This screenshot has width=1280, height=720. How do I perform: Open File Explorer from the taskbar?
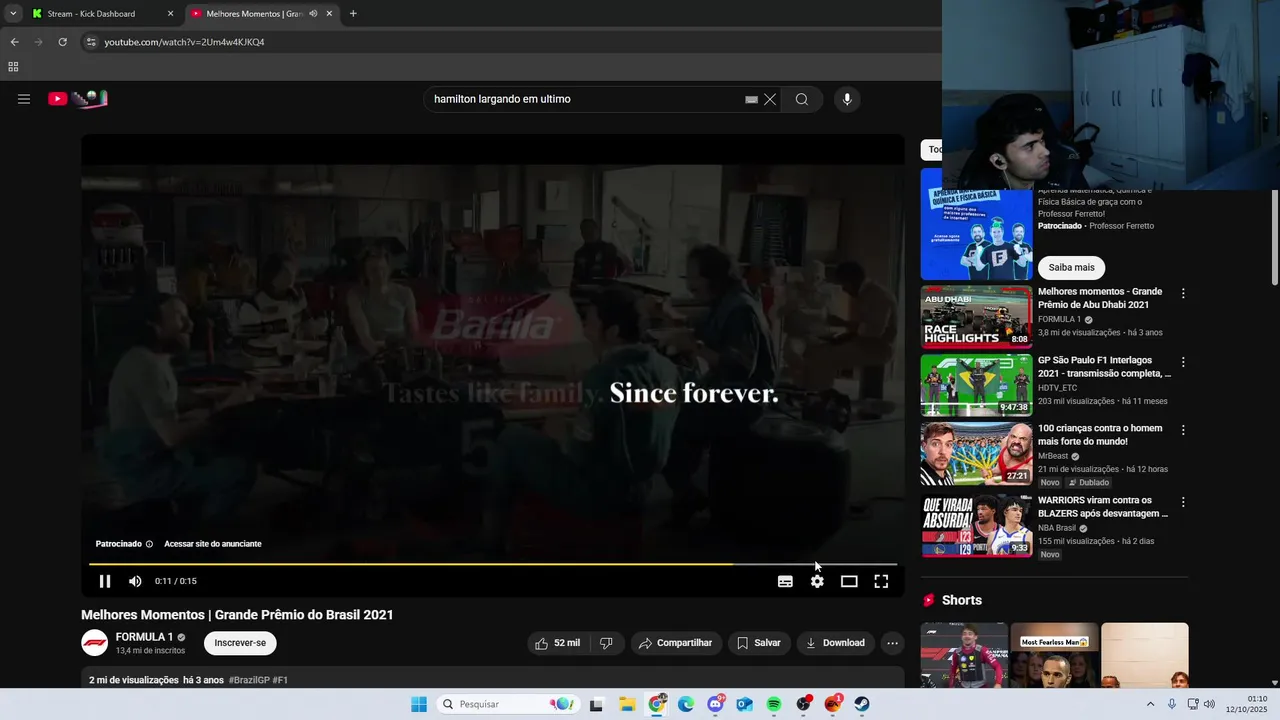627,704
